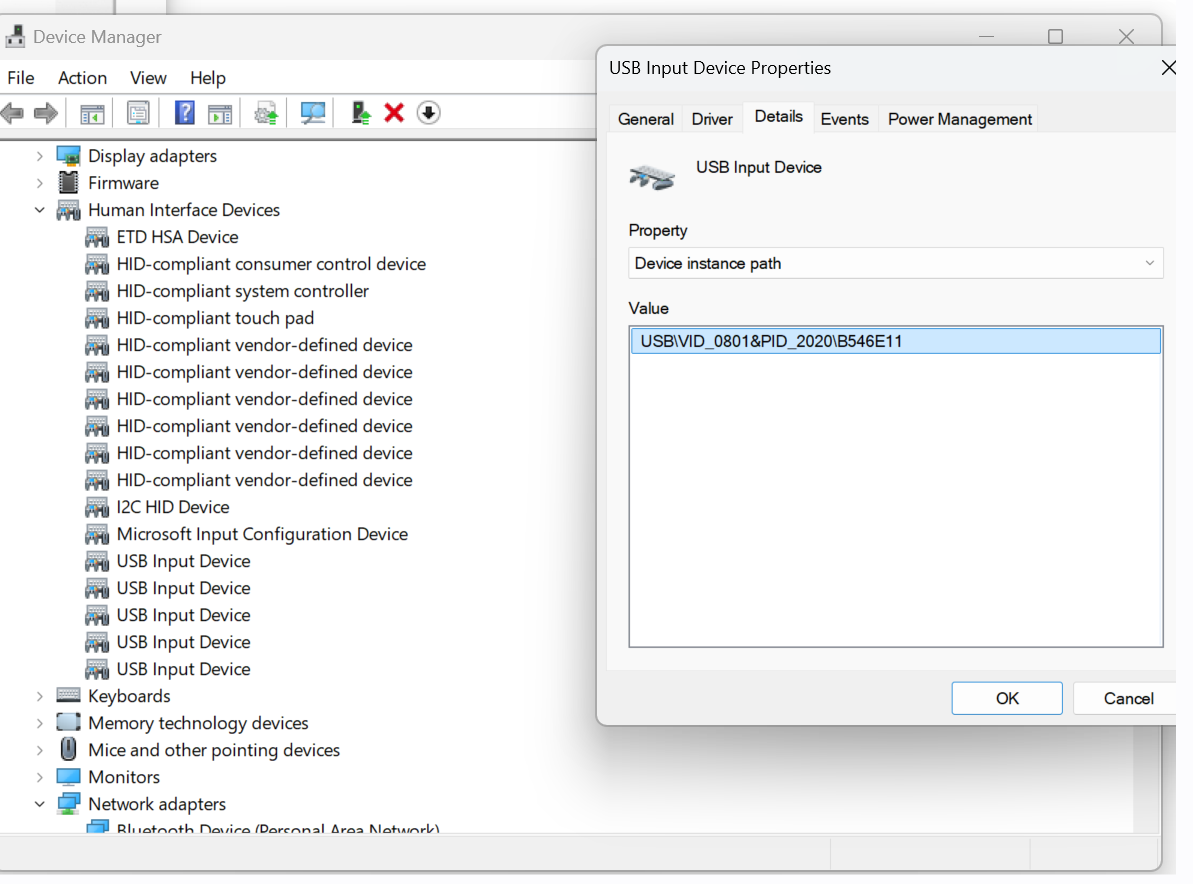Click the red X Uninstall device icon
Viewport: 1193px width, 884px height.
coord(394,113)
